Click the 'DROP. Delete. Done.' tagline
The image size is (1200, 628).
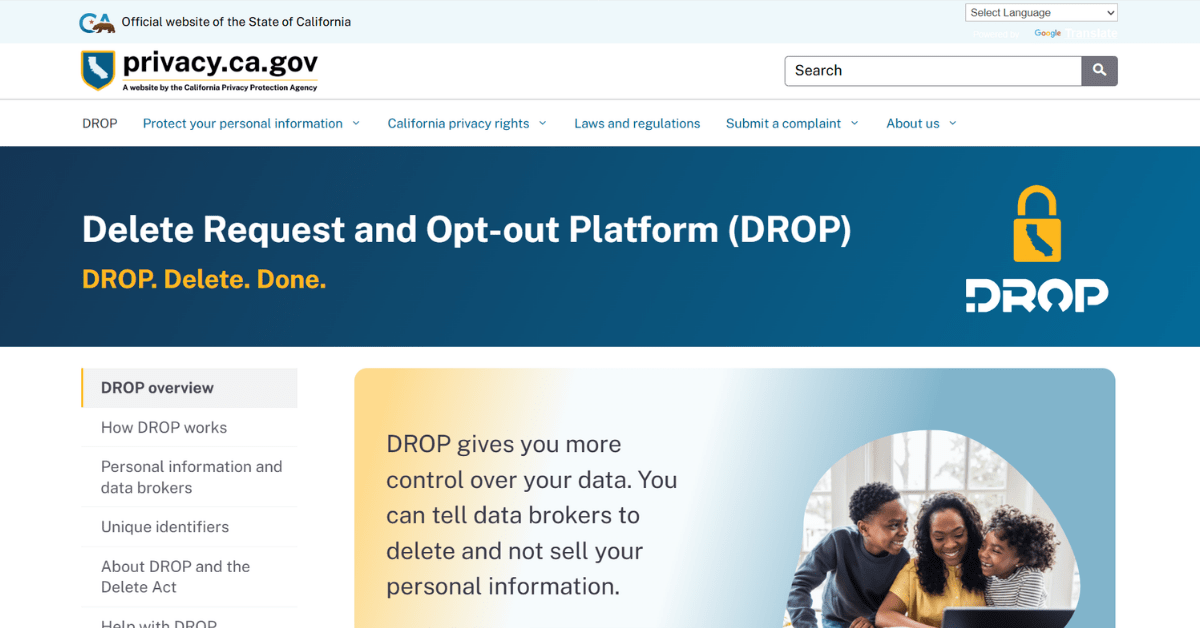[204, 279]
